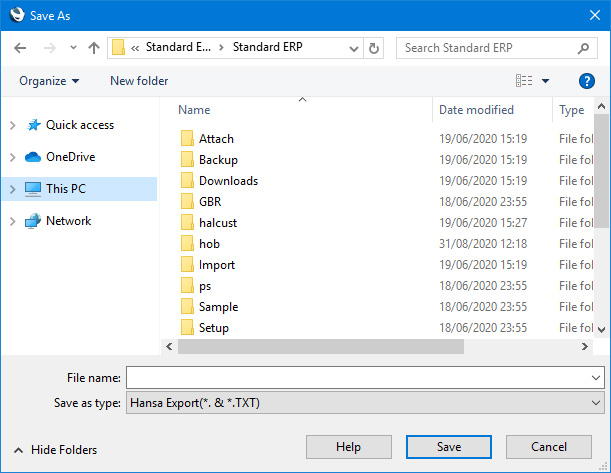Select OneDrive in sidebar
The image size is (611, 473).
71,157
